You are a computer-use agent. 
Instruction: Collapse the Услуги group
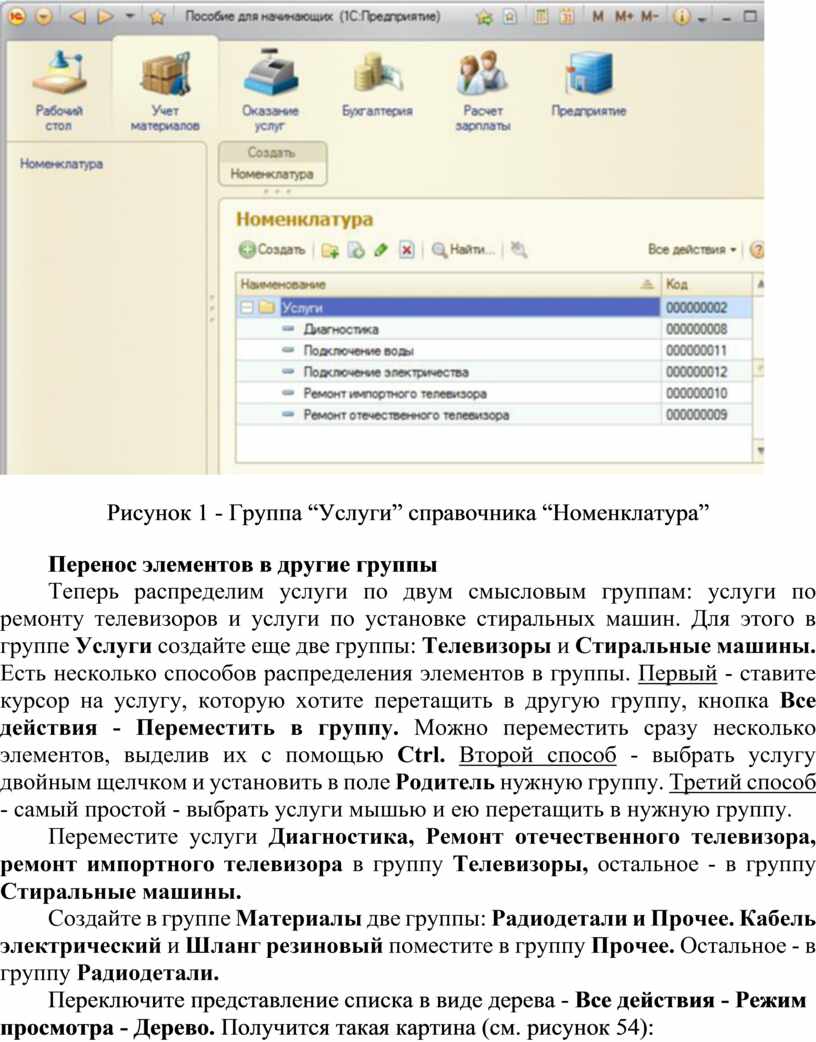(247, 308)
